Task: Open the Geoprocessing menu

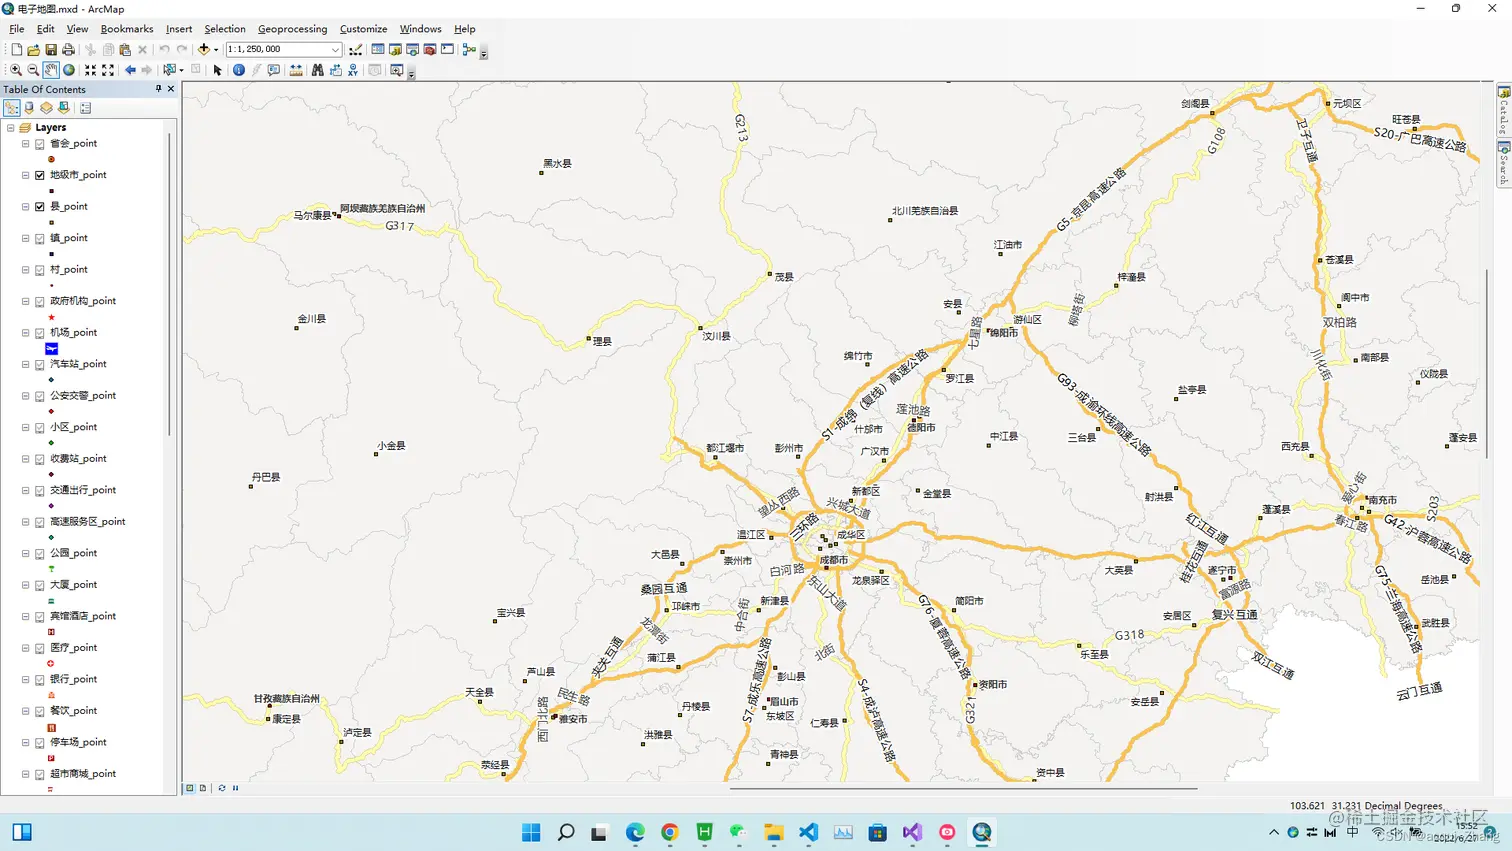Action: [292, 29]
